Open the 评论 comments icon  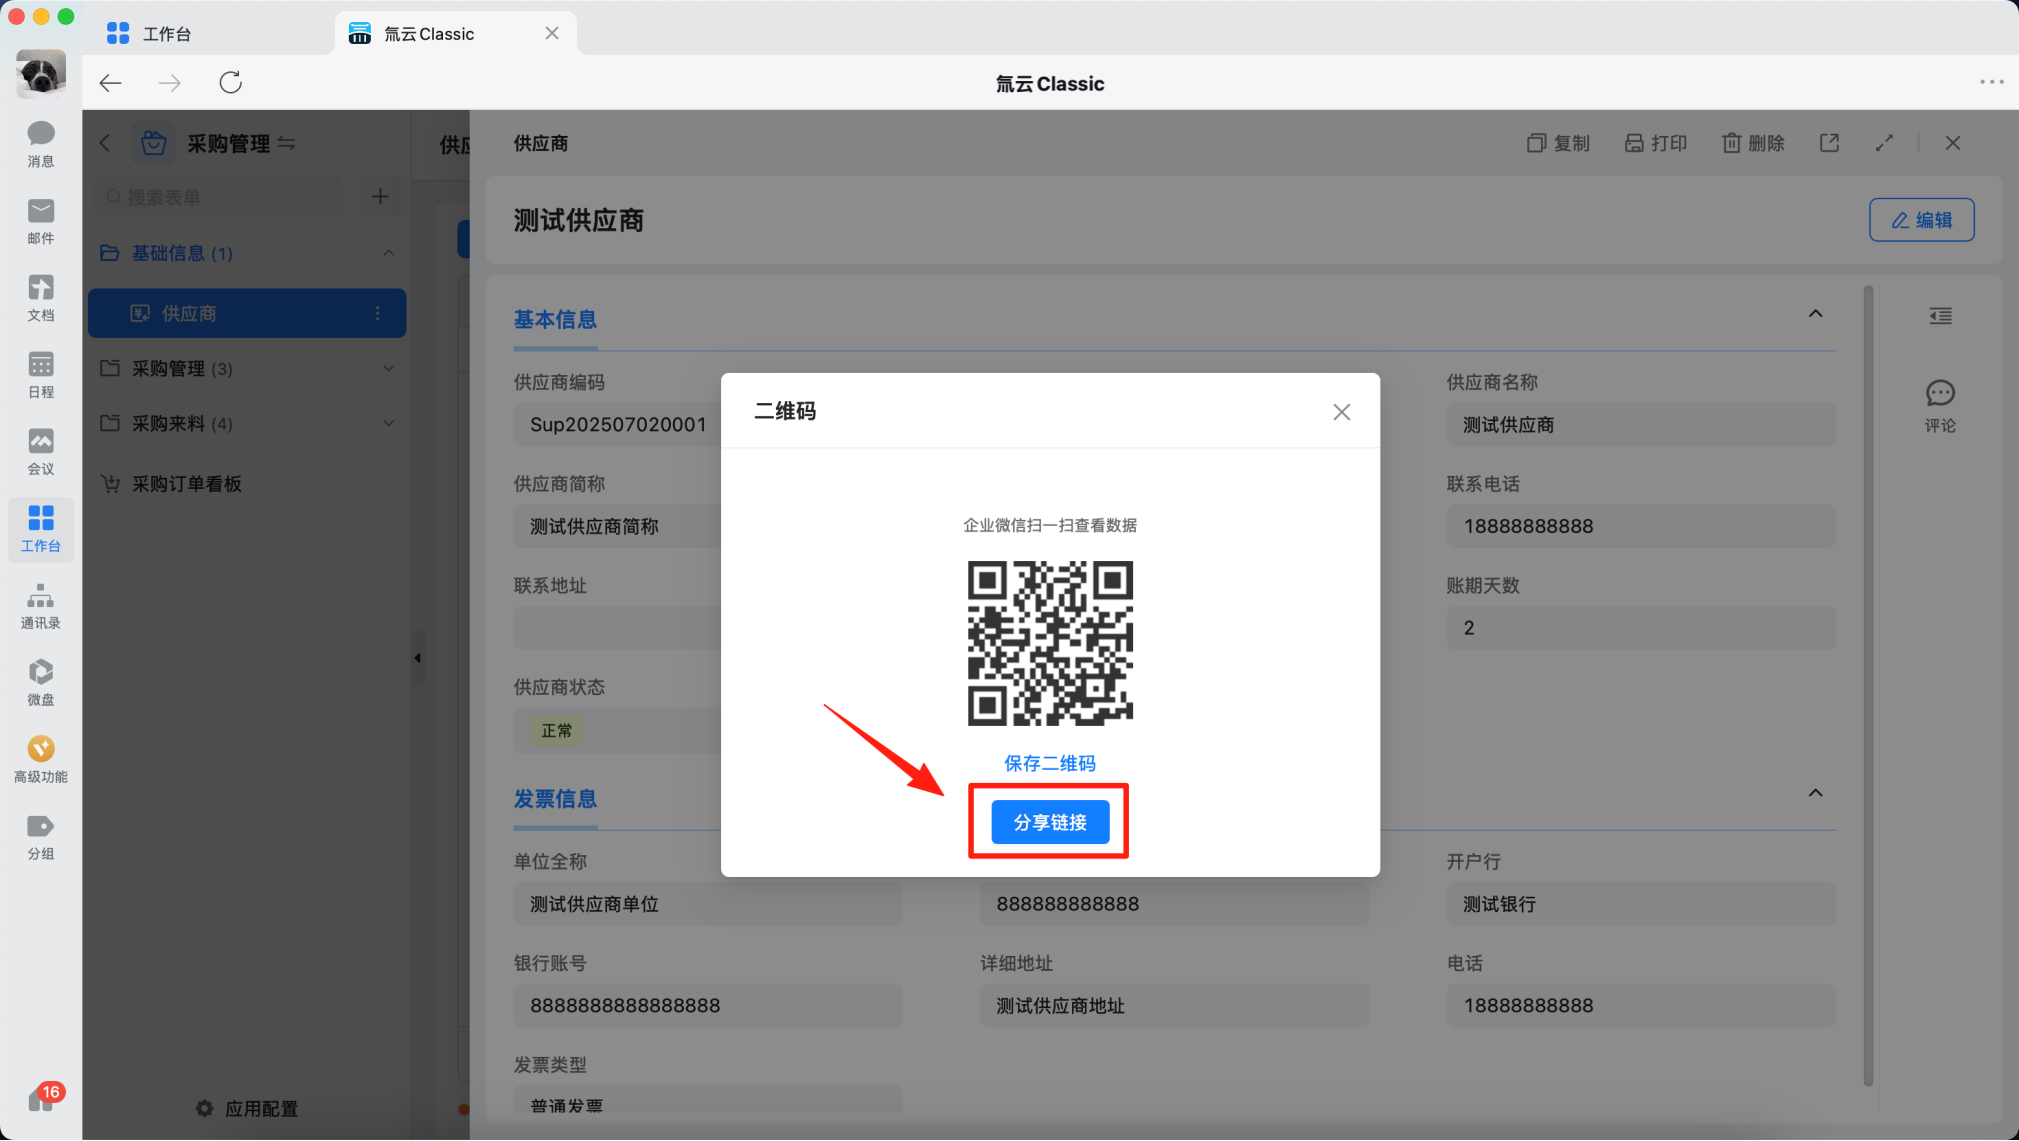pyautogui.click(x=1940, y=406)
